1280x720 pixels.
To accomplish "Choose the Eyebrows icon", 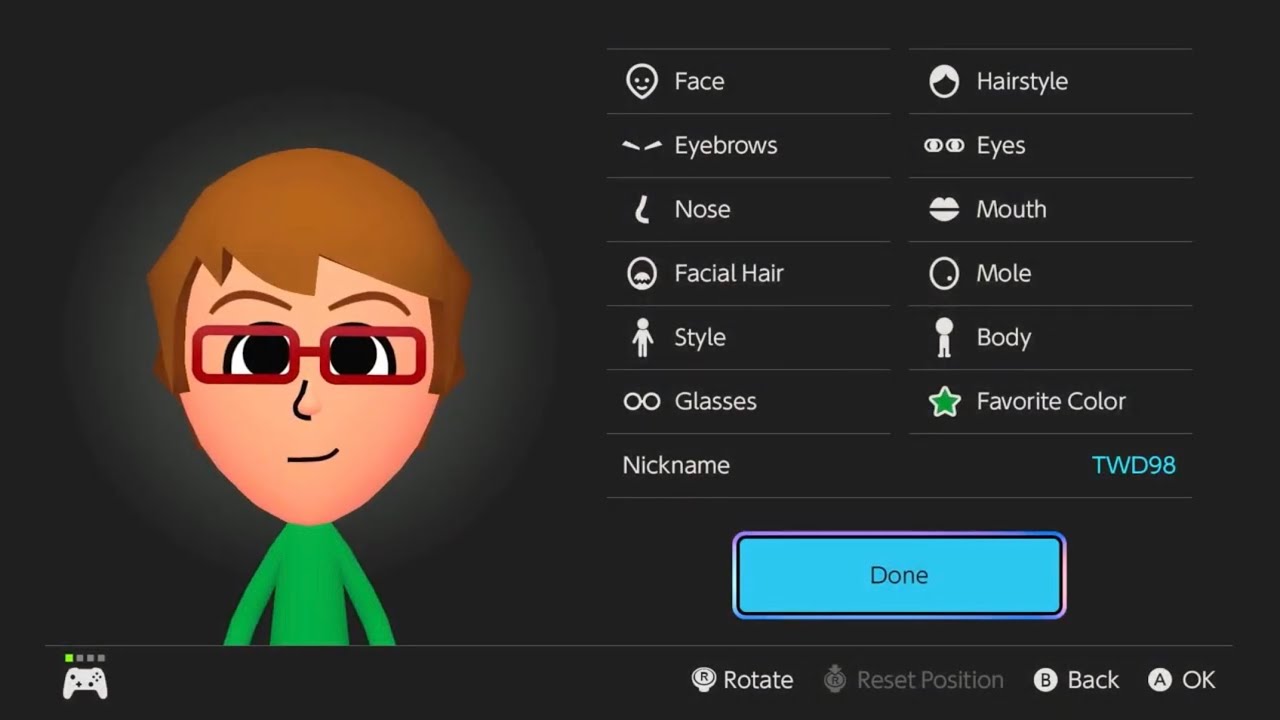I will (x=642, y=145).
